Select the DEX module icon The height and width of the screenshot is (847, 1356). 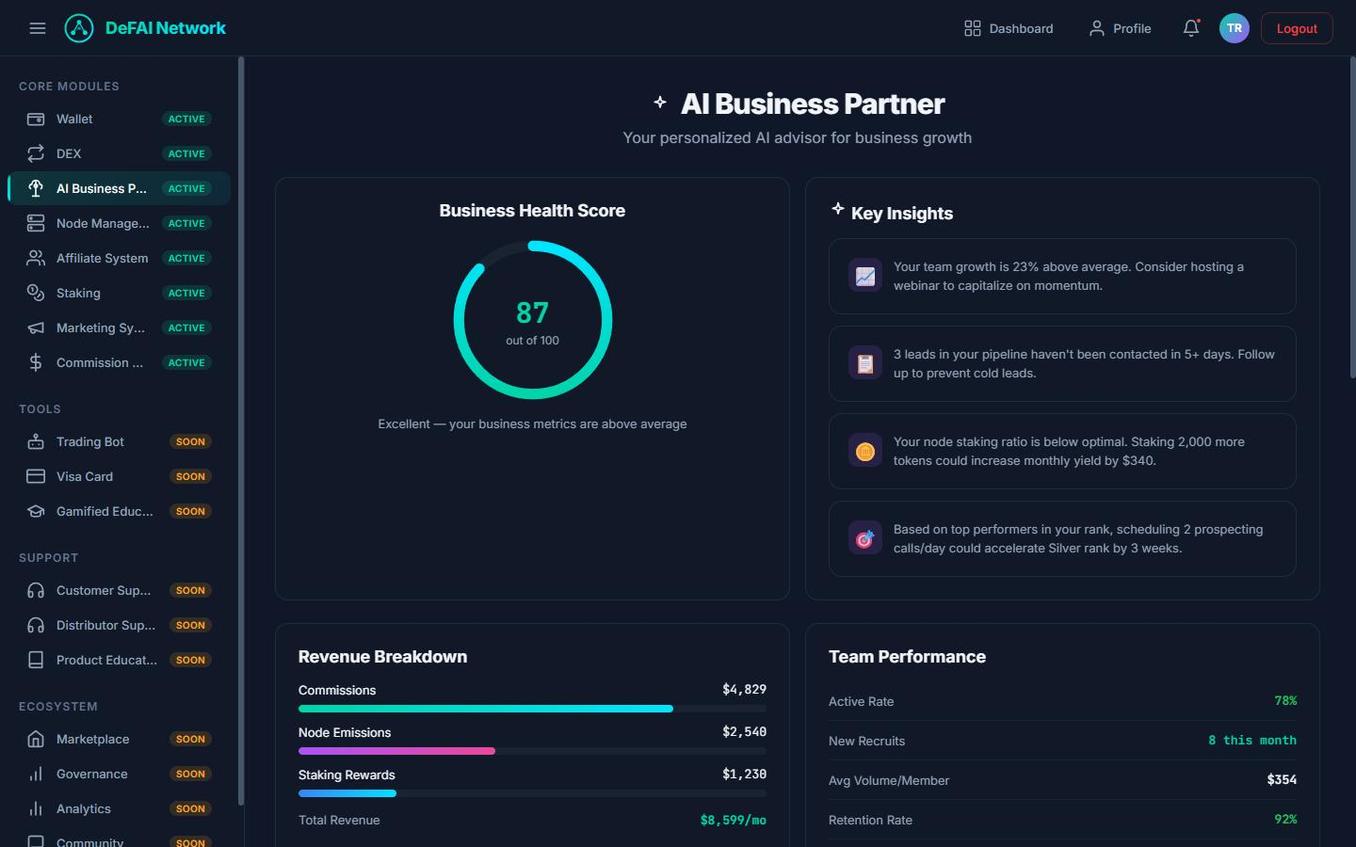point(35,153)
